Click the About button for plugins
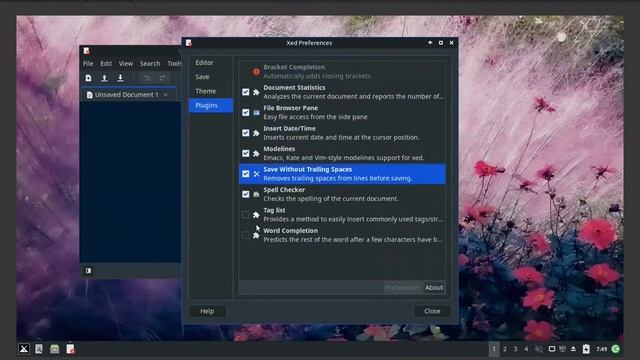This screenshot has height=360, width=640. [x=434, y=287]
